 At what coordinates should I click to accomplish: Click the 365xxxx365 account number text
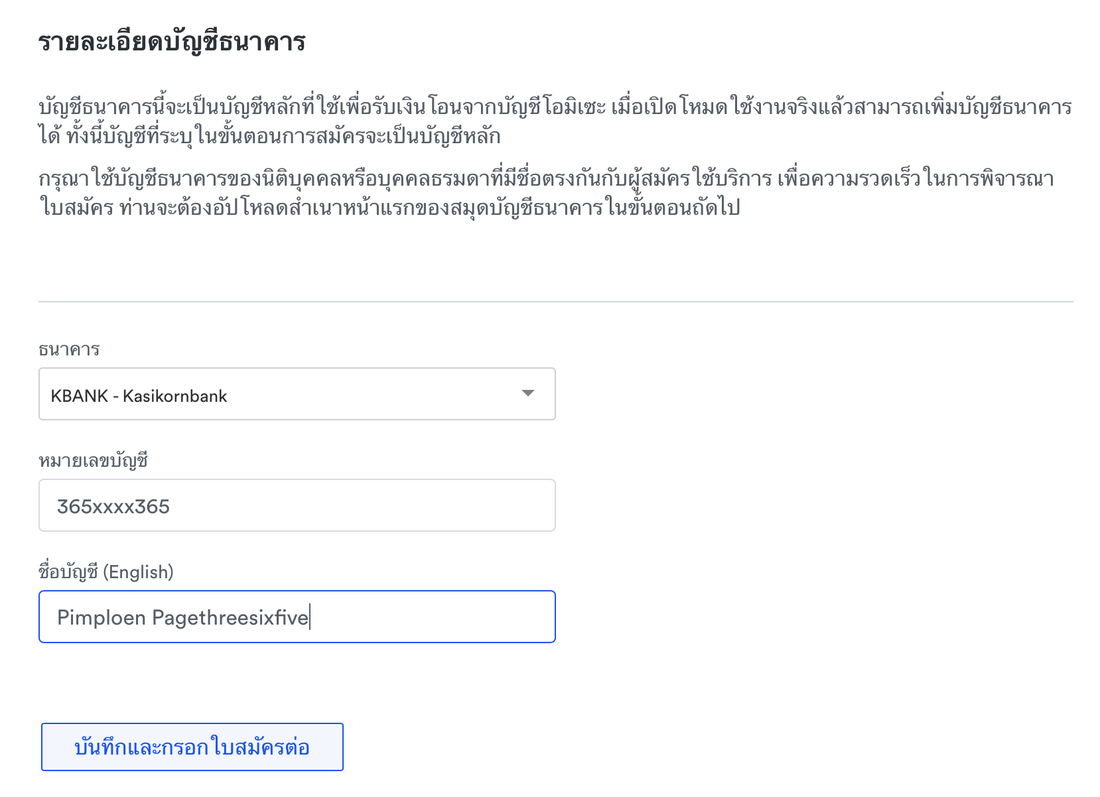click(x=113, y=507)
